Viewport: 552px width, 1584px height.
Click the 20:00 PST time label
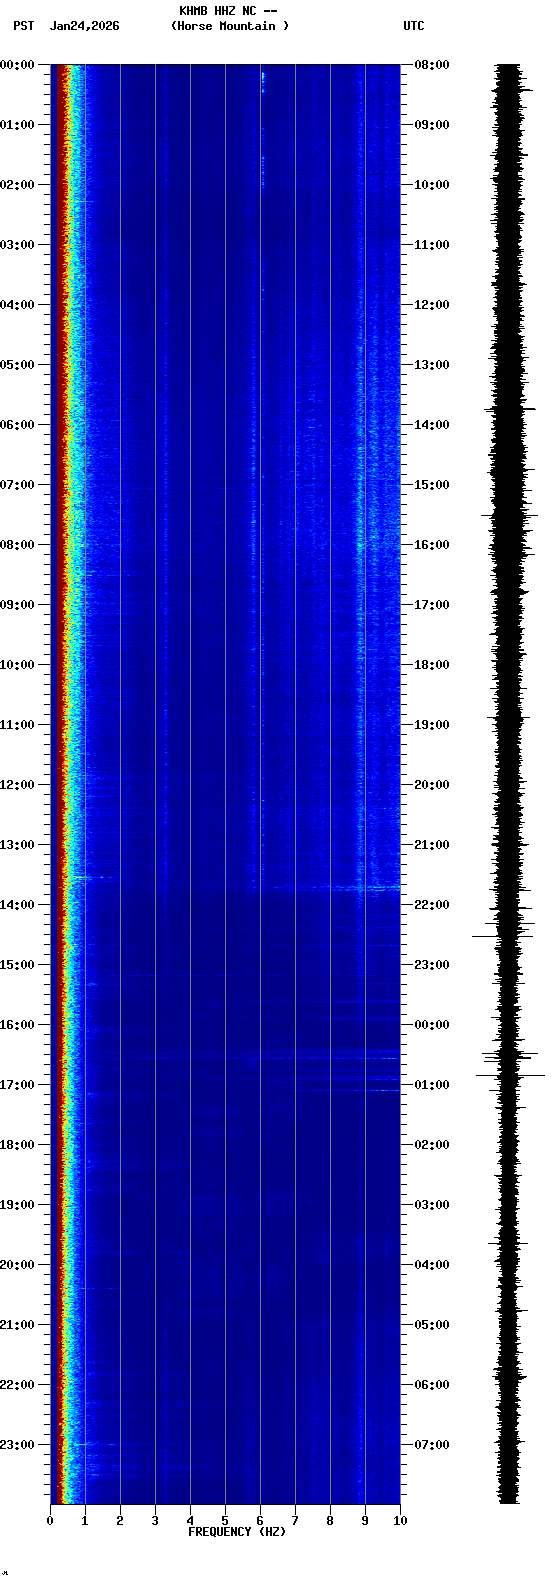18,1265
